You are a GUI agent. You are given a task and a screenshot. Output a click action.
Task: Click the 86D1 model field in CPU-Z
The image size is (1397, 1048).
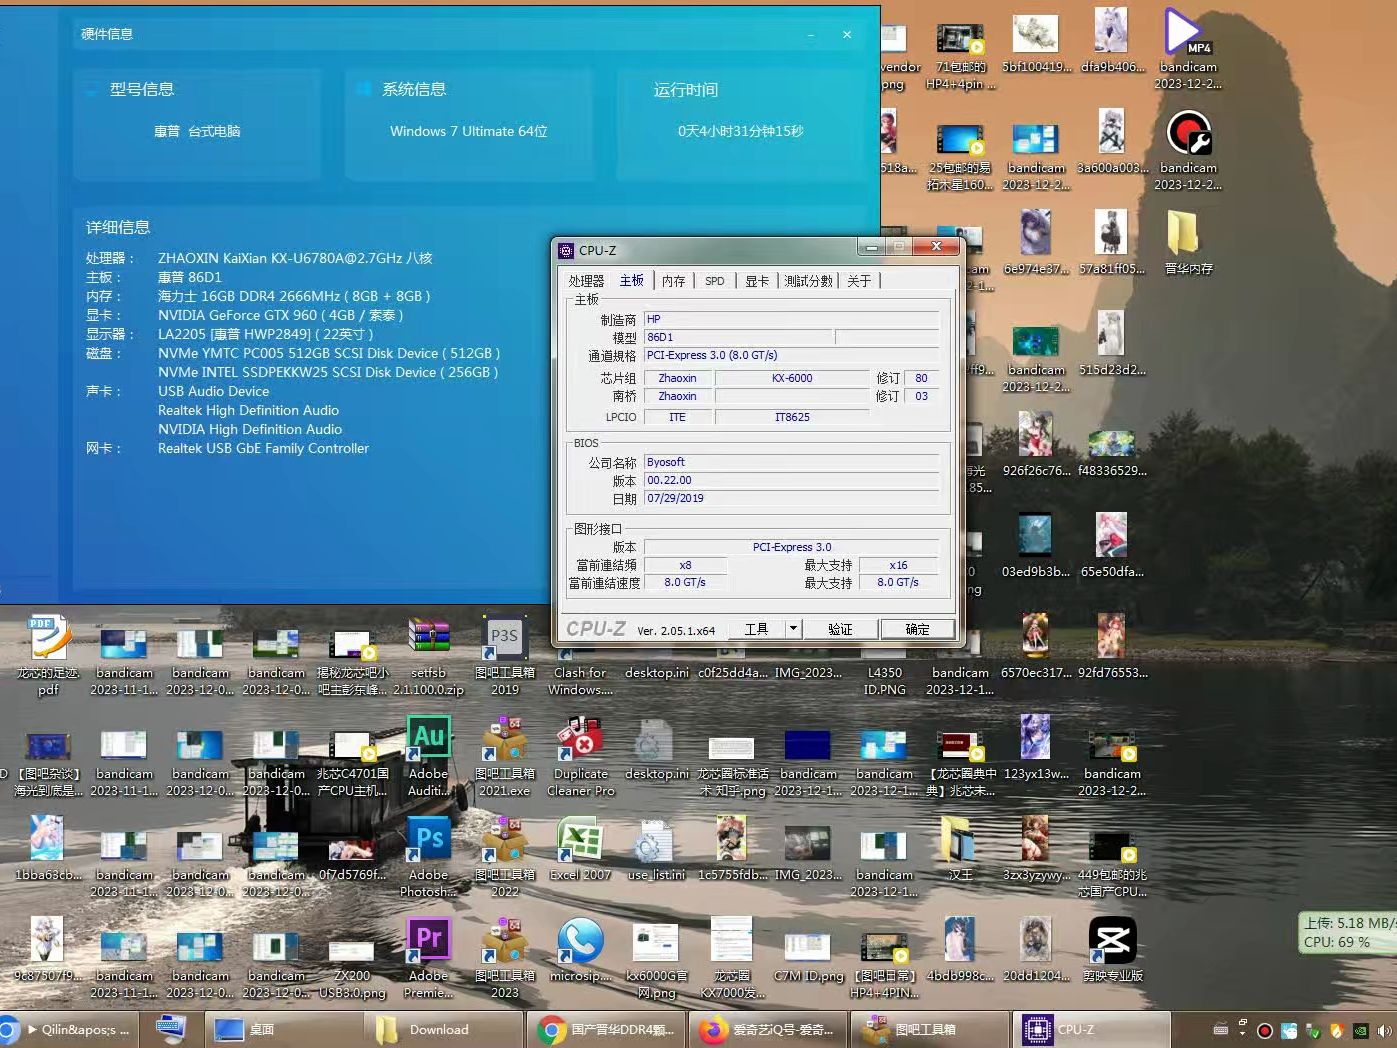click(x=738, y=338)
